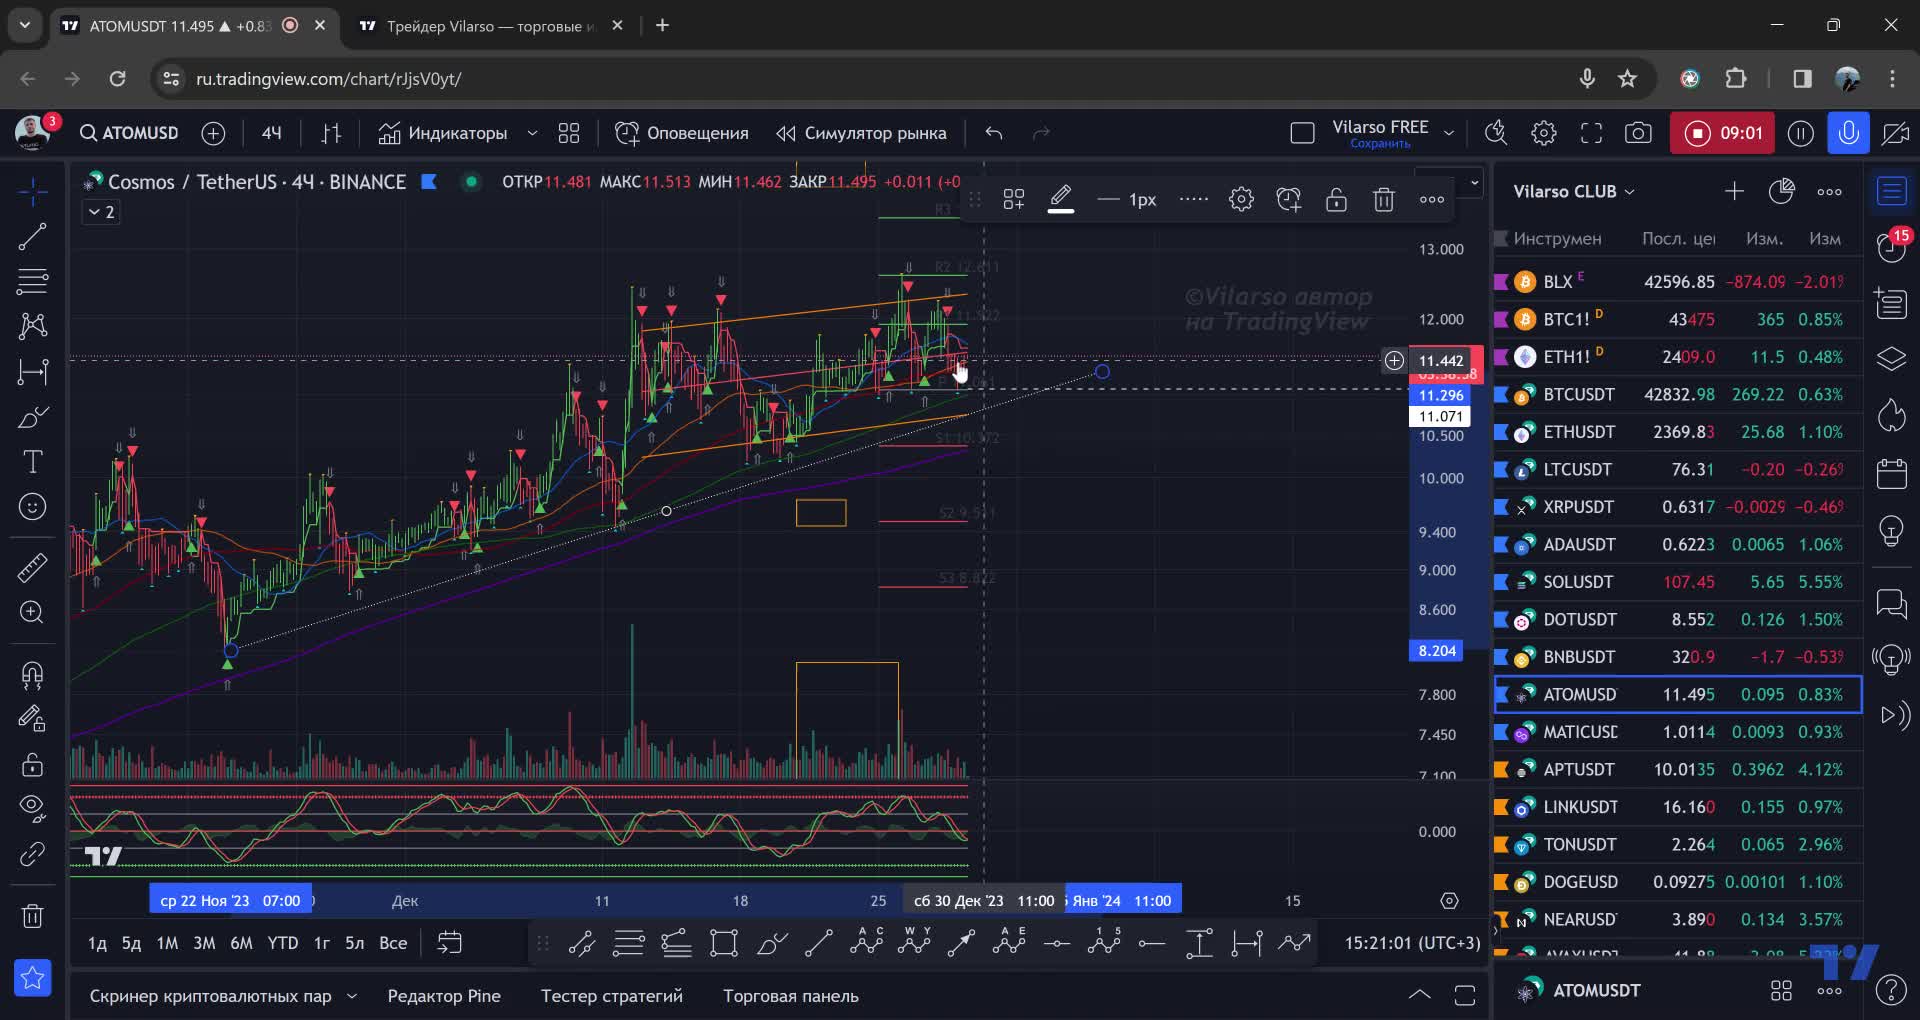1920x1020 pixels.
Task: Expand the crypto screener dropdown chevron
Action: point(352,996)
